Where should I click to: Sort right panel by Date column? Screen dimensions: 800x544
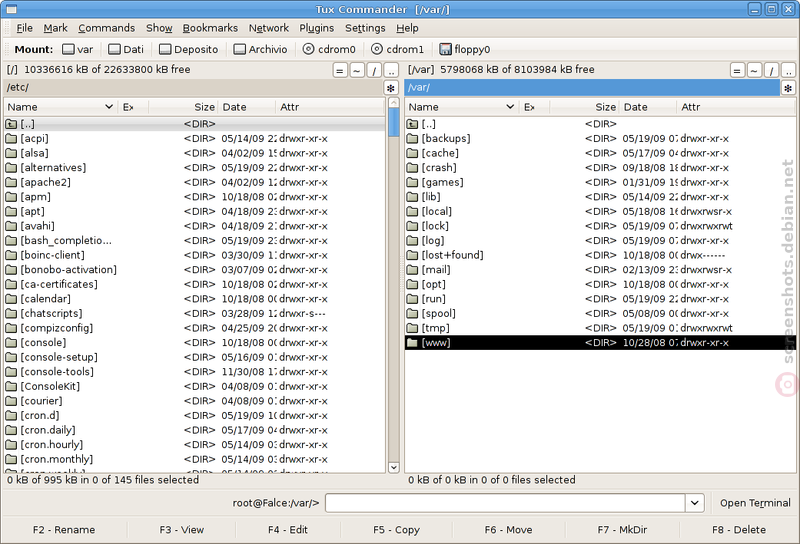[x=648, y=107]
